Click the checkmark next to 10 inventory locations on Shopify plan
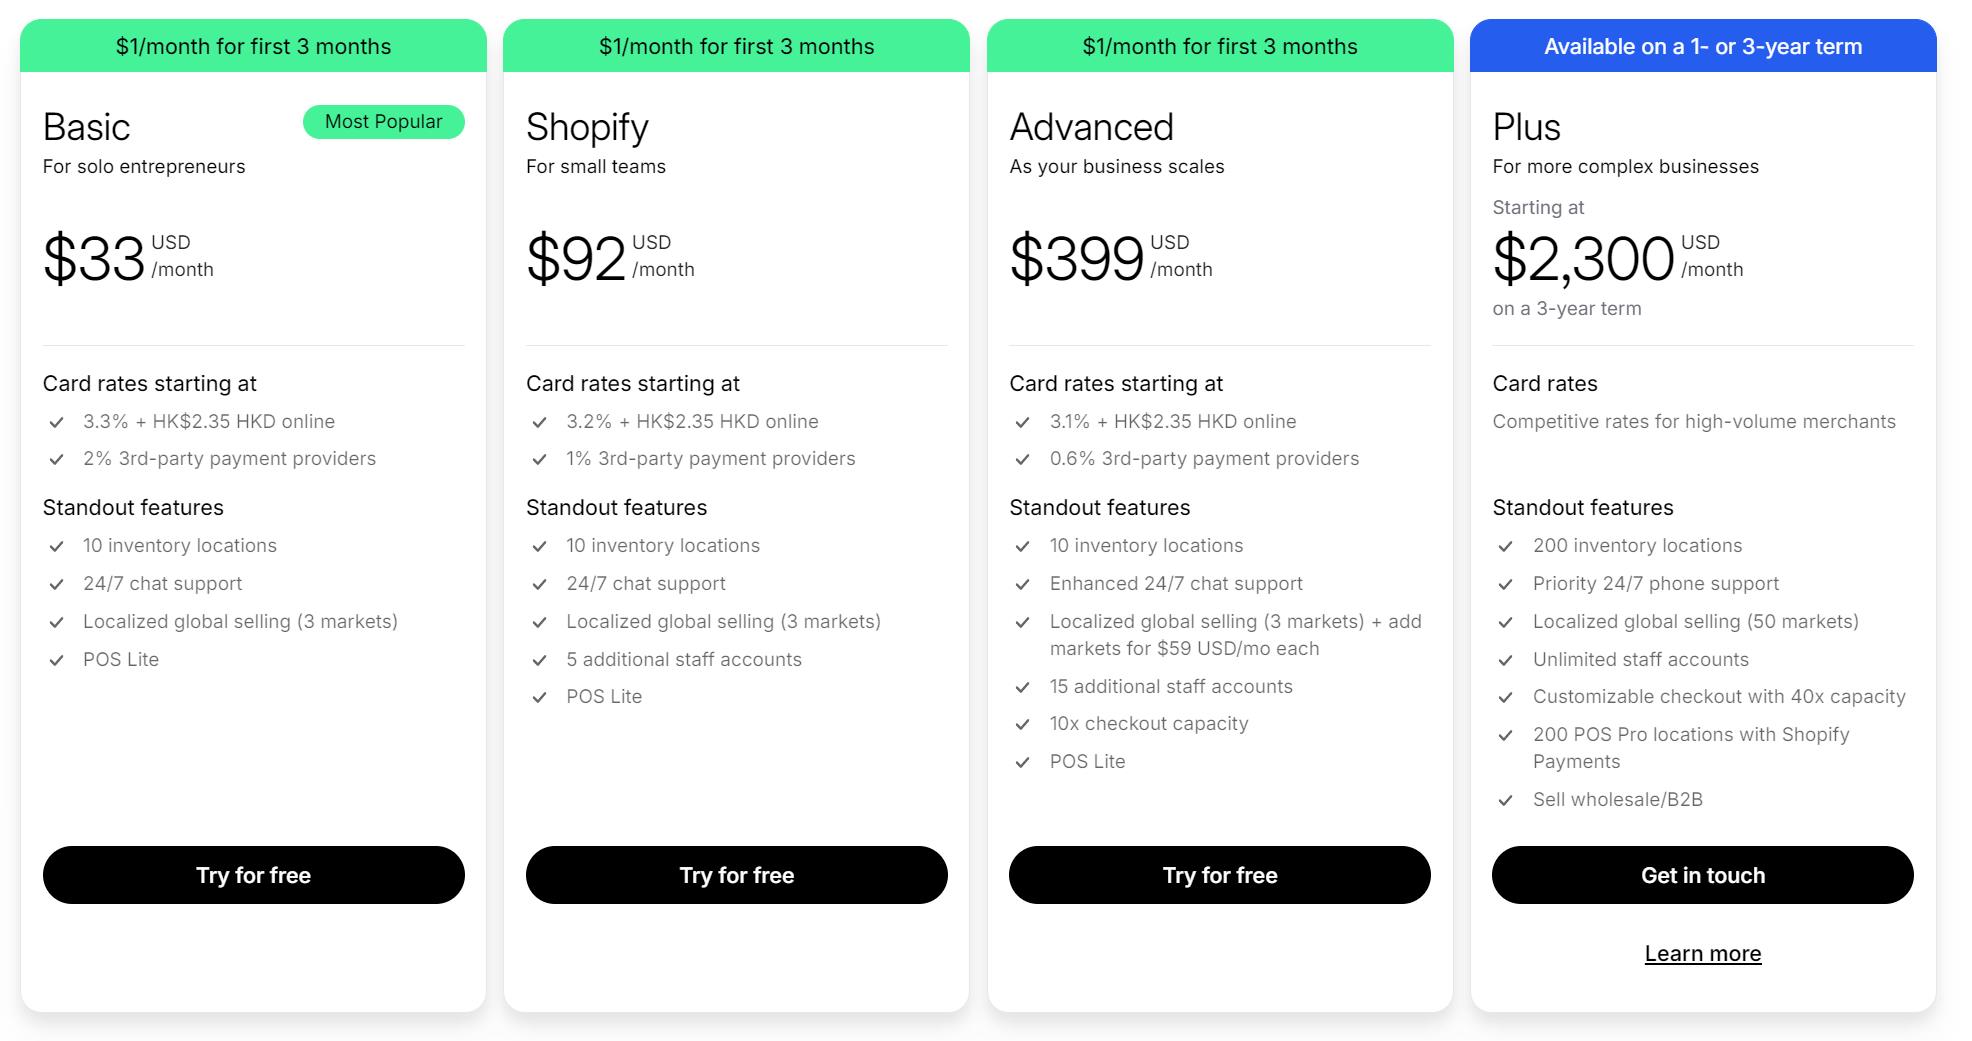 pyautogui.click(x=538, y=546)
